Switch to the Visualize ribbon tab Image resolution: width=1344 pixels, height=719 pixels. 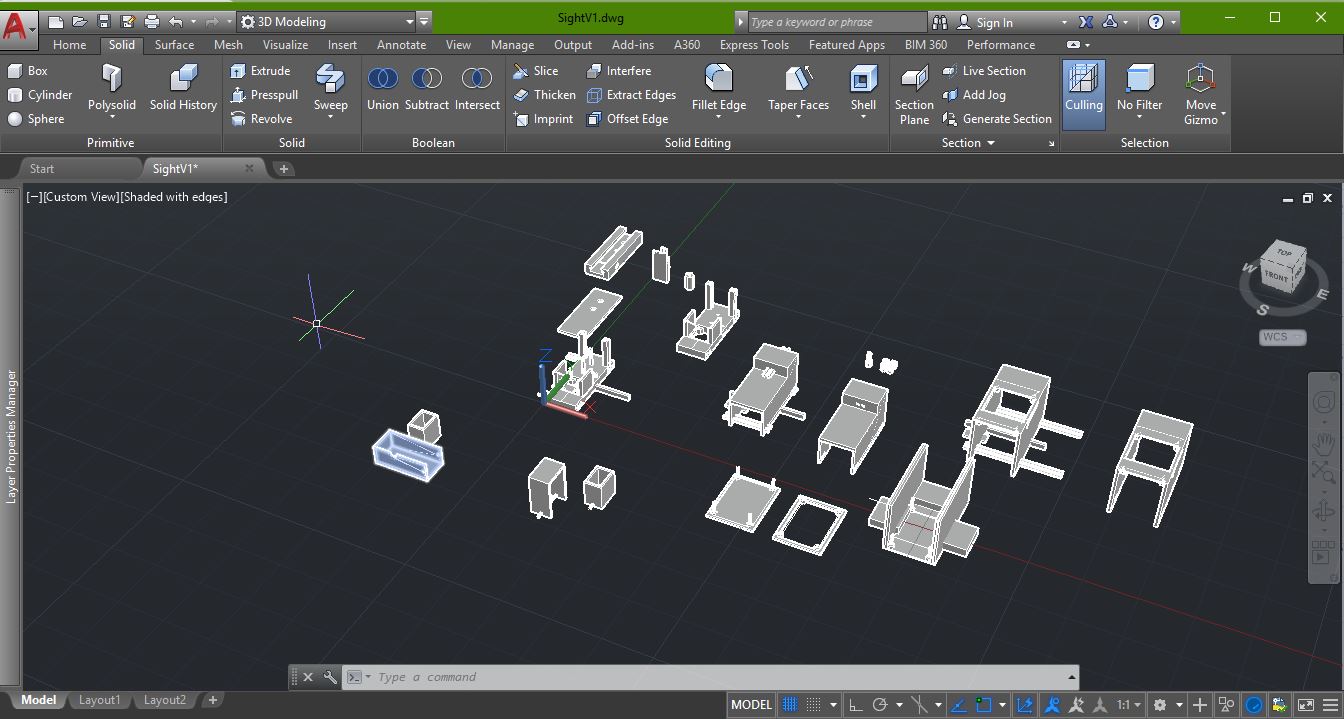pos(285,44)
